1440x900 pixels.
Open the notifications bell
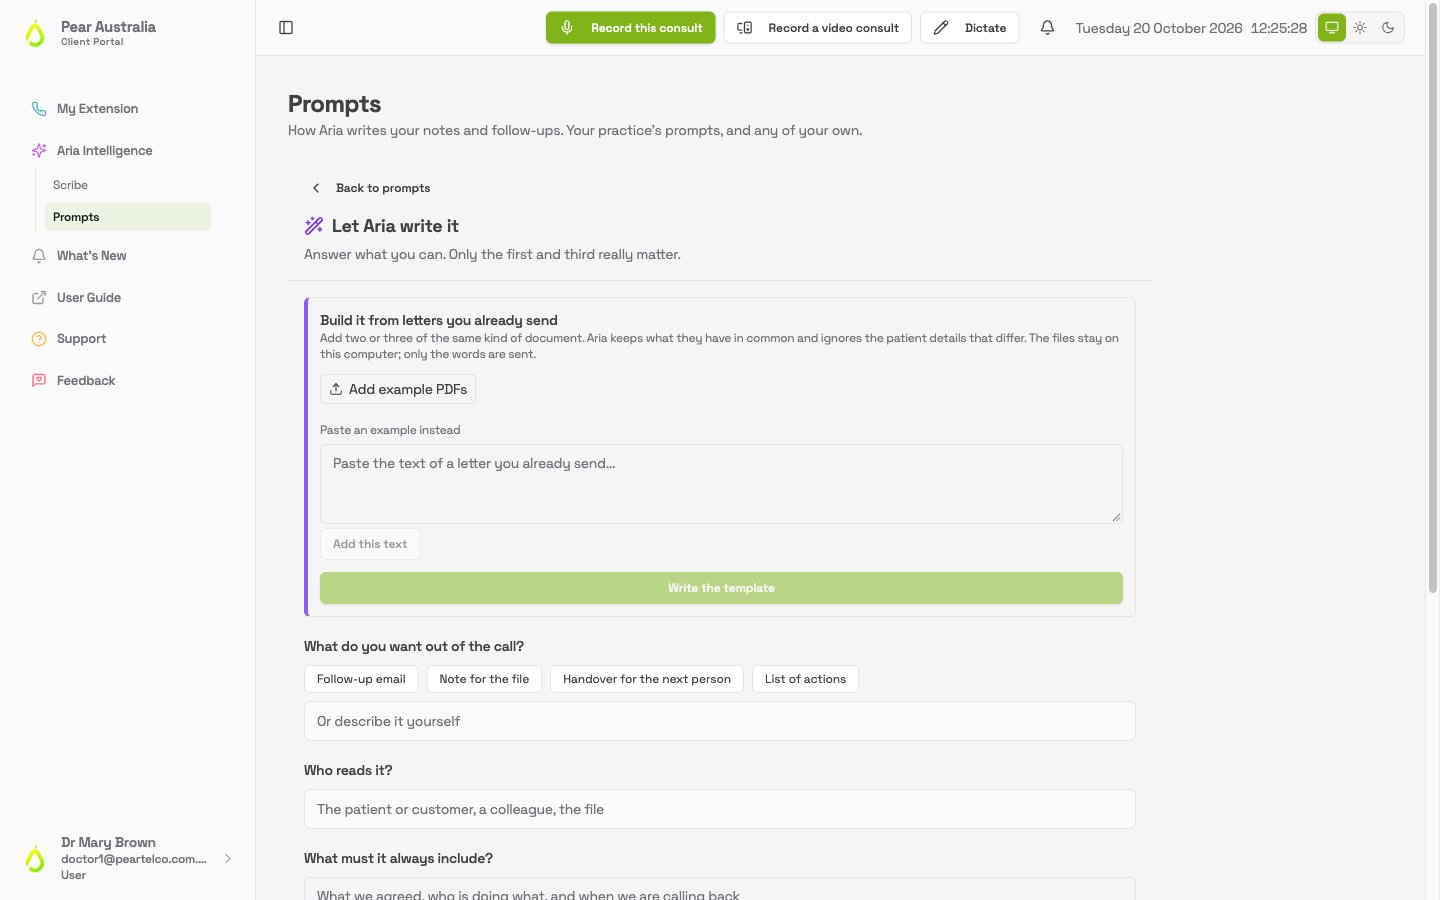click(x=1047, y=28)
